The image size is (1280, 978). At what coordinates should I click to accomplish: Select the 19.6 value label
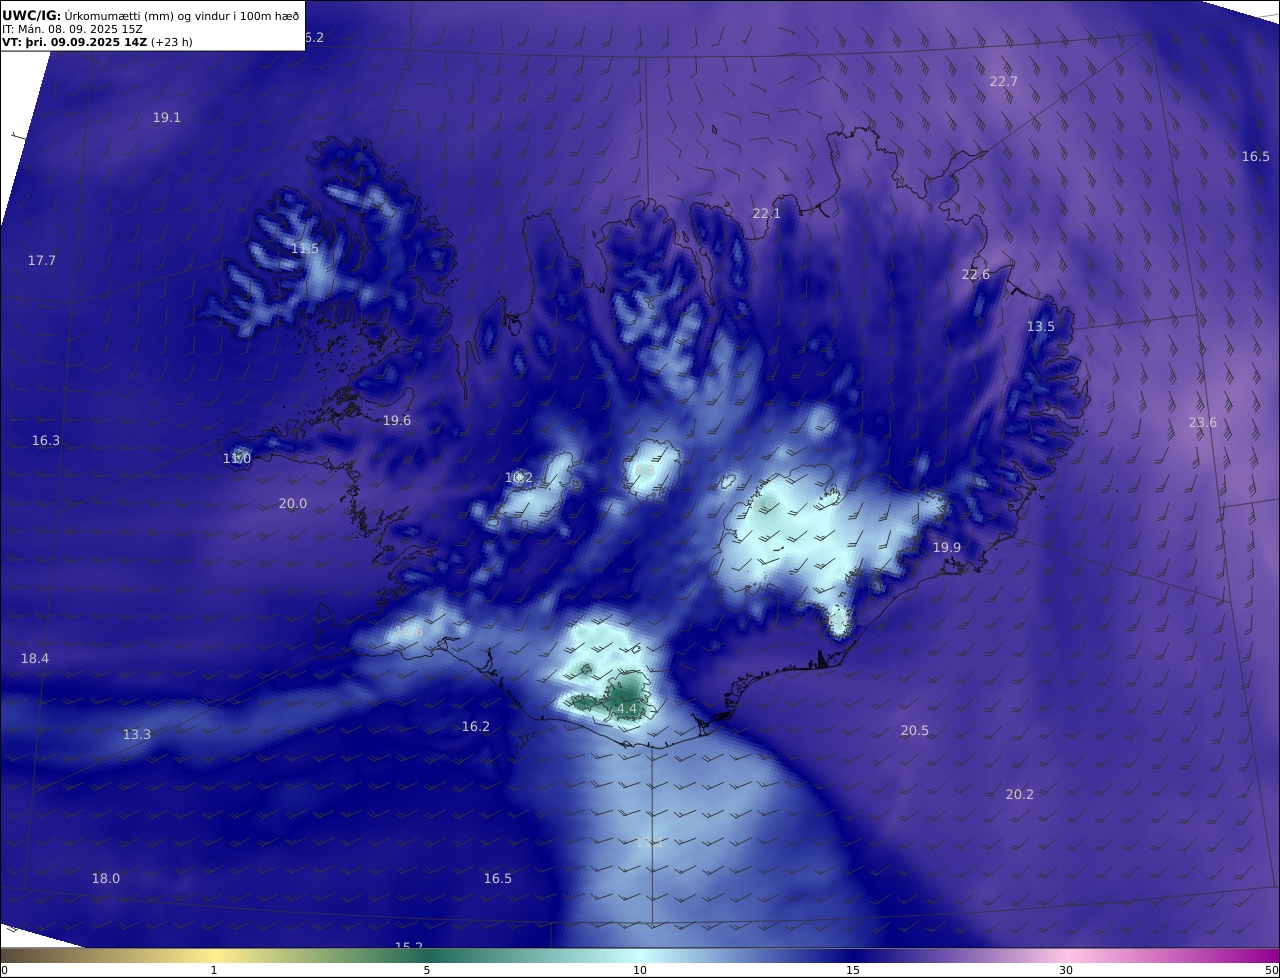click(x=397, y=421)
